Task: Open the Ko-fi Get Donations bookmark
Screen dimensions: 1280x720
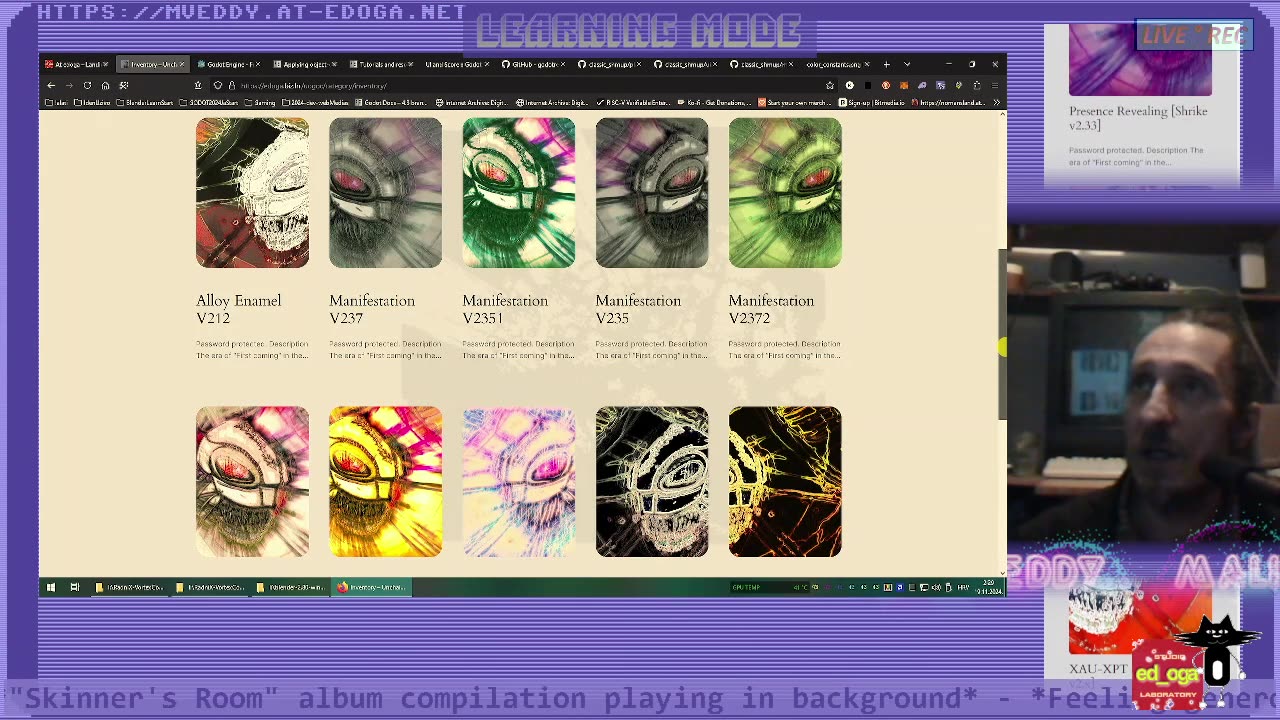Action: tap(716, 102)
